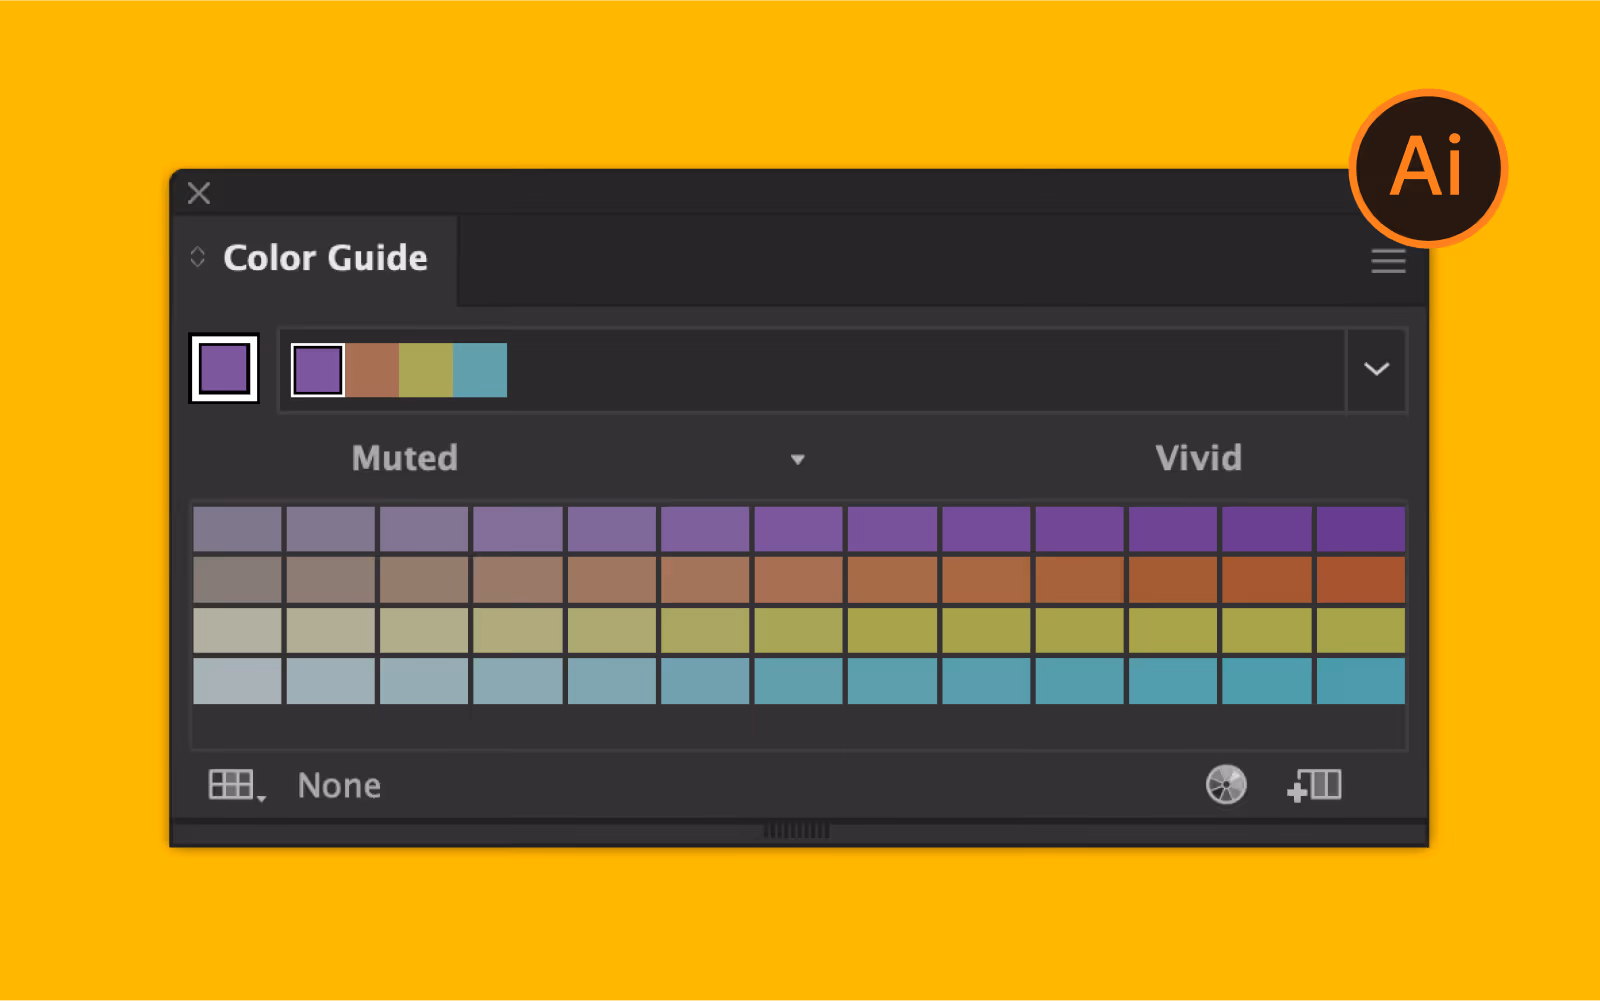Image resolution: width=1600 pixels, height=1001 pixels.
Task: Click the Vivid label
Action: 1198,458
